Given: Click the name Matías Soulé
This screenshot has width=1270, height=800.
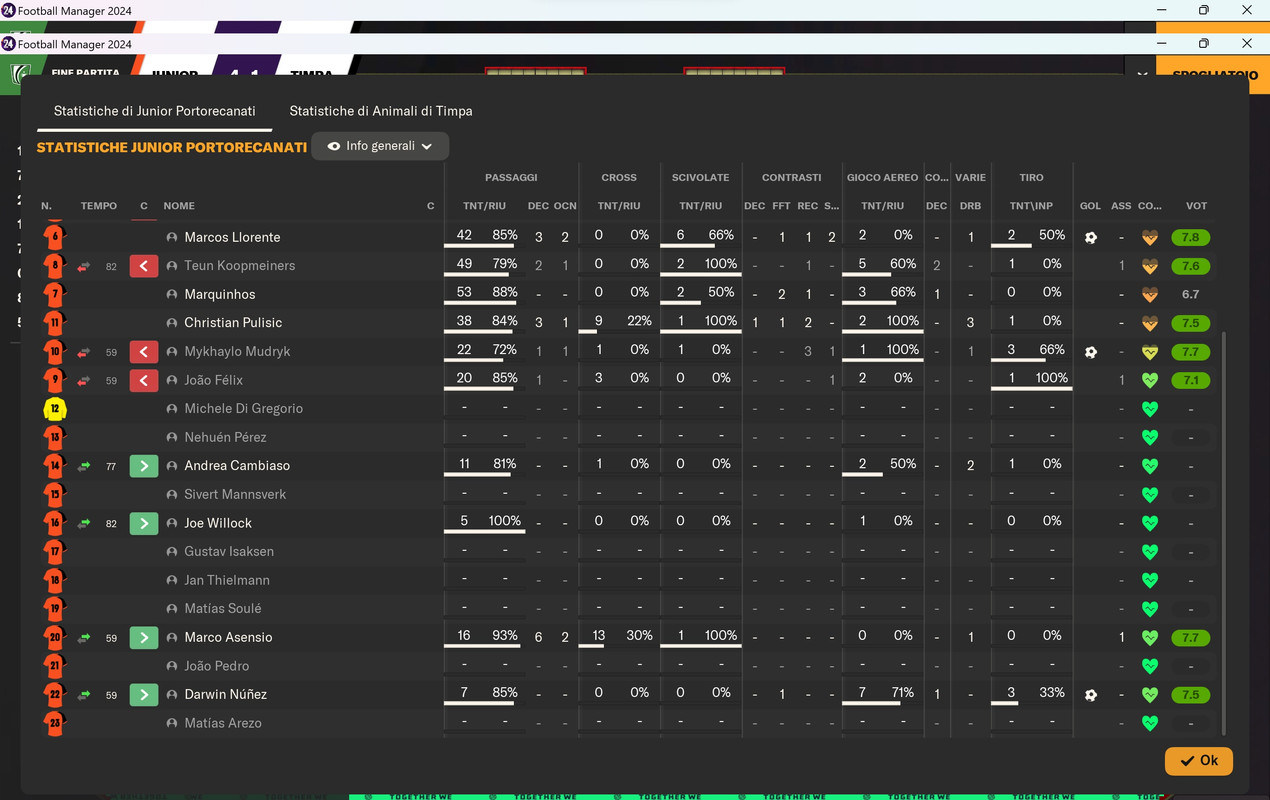Looking at the screenshot, I should (223, 608).
